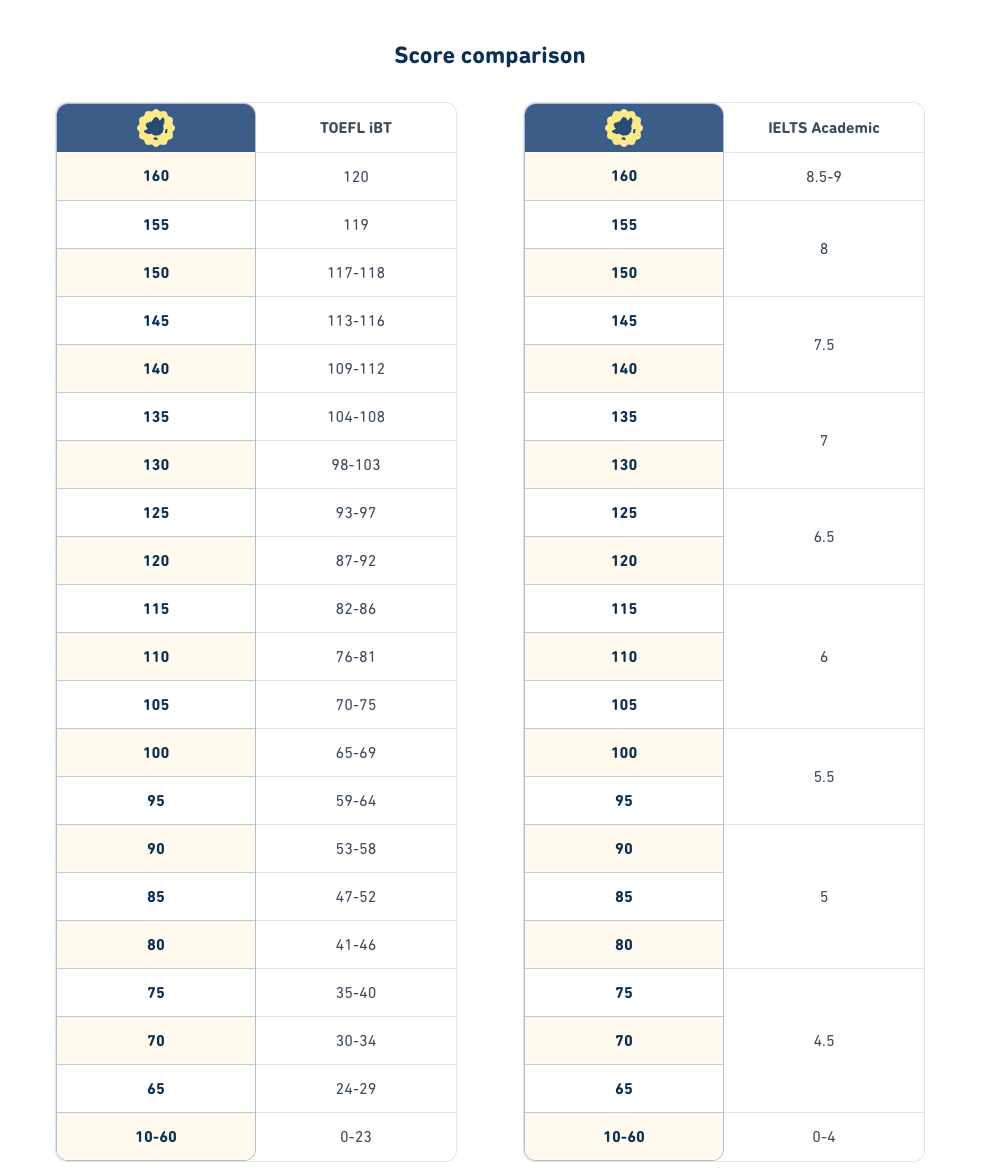The height and width of the screenshot is (1174, 1002).
Task: Select the 104-108 TOEFL score cell
Action: [x=356, y=417]
